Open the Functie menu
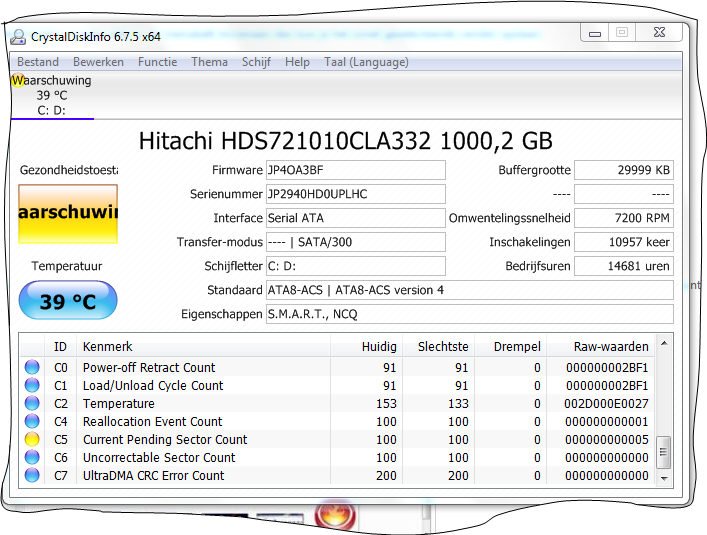The height and width of the screenshot is (535, 707). (157, 62)
